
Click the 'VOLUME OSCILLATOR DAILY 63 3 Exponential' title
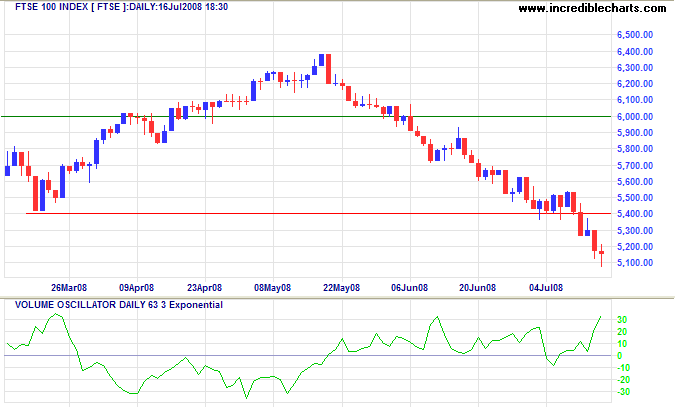pyautogui.click(x=119, y=305)
